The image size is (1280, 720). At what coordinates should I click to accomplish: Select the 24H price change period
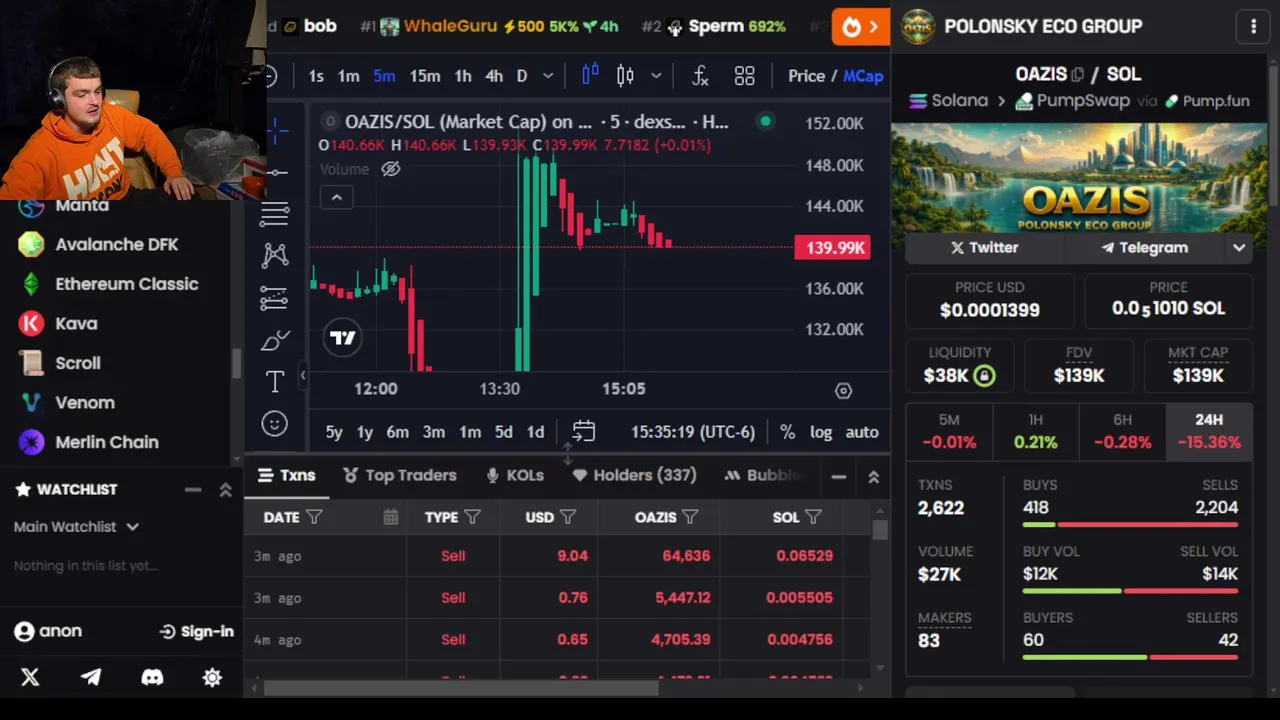point(1209,431)
